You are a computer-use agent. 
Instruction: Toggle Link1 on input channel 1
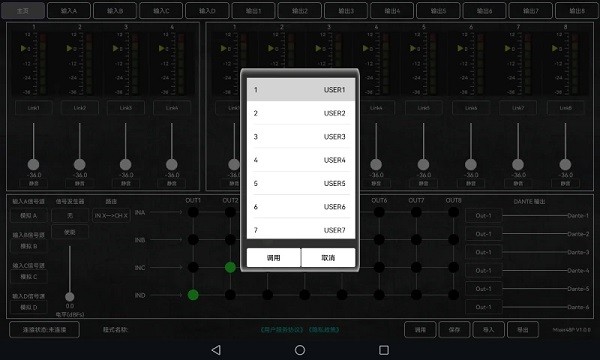pos(34,108)
